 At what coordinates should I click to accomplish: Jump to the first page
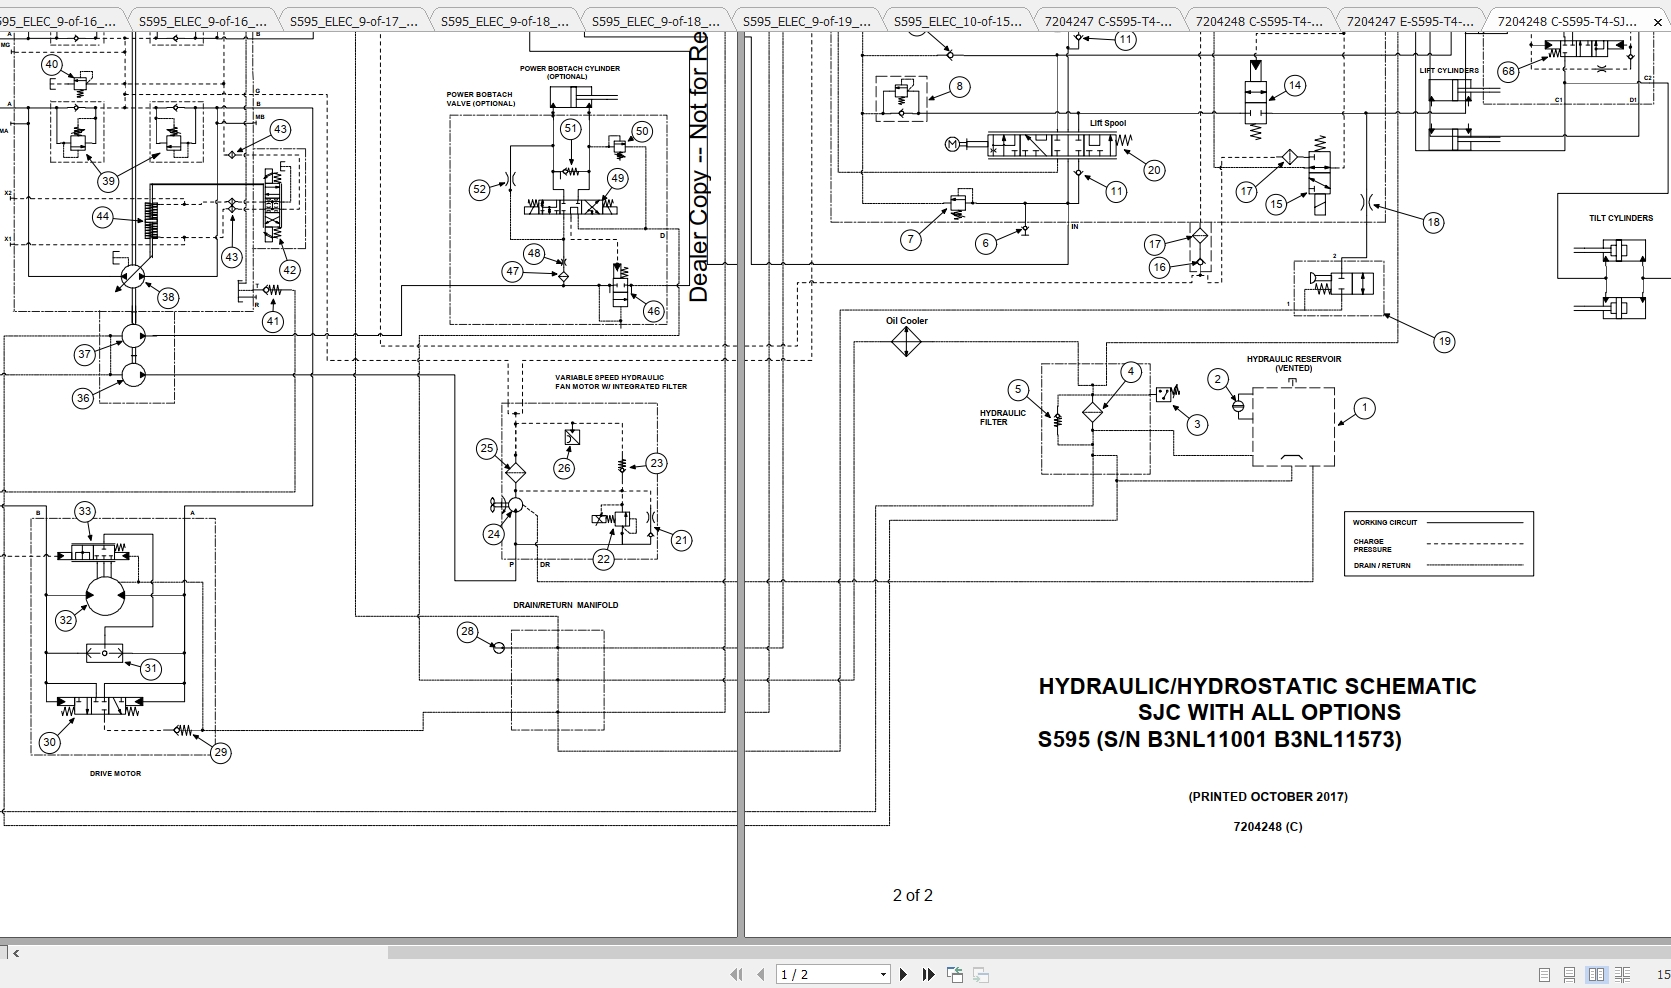pos(737,973)
